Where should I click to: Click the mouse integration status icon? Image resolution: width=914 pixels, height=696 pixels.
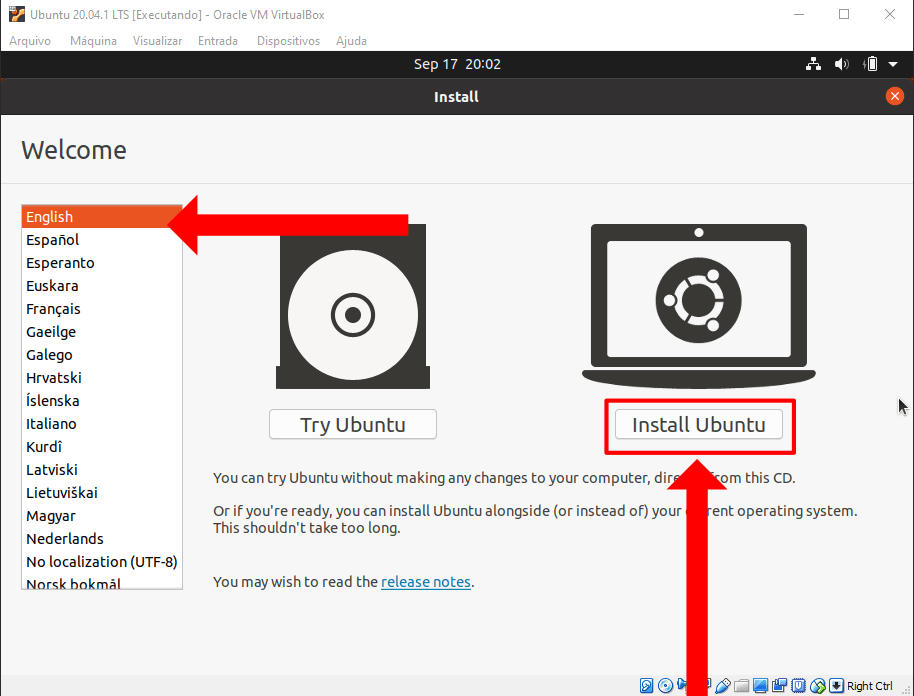coord(818,686)
